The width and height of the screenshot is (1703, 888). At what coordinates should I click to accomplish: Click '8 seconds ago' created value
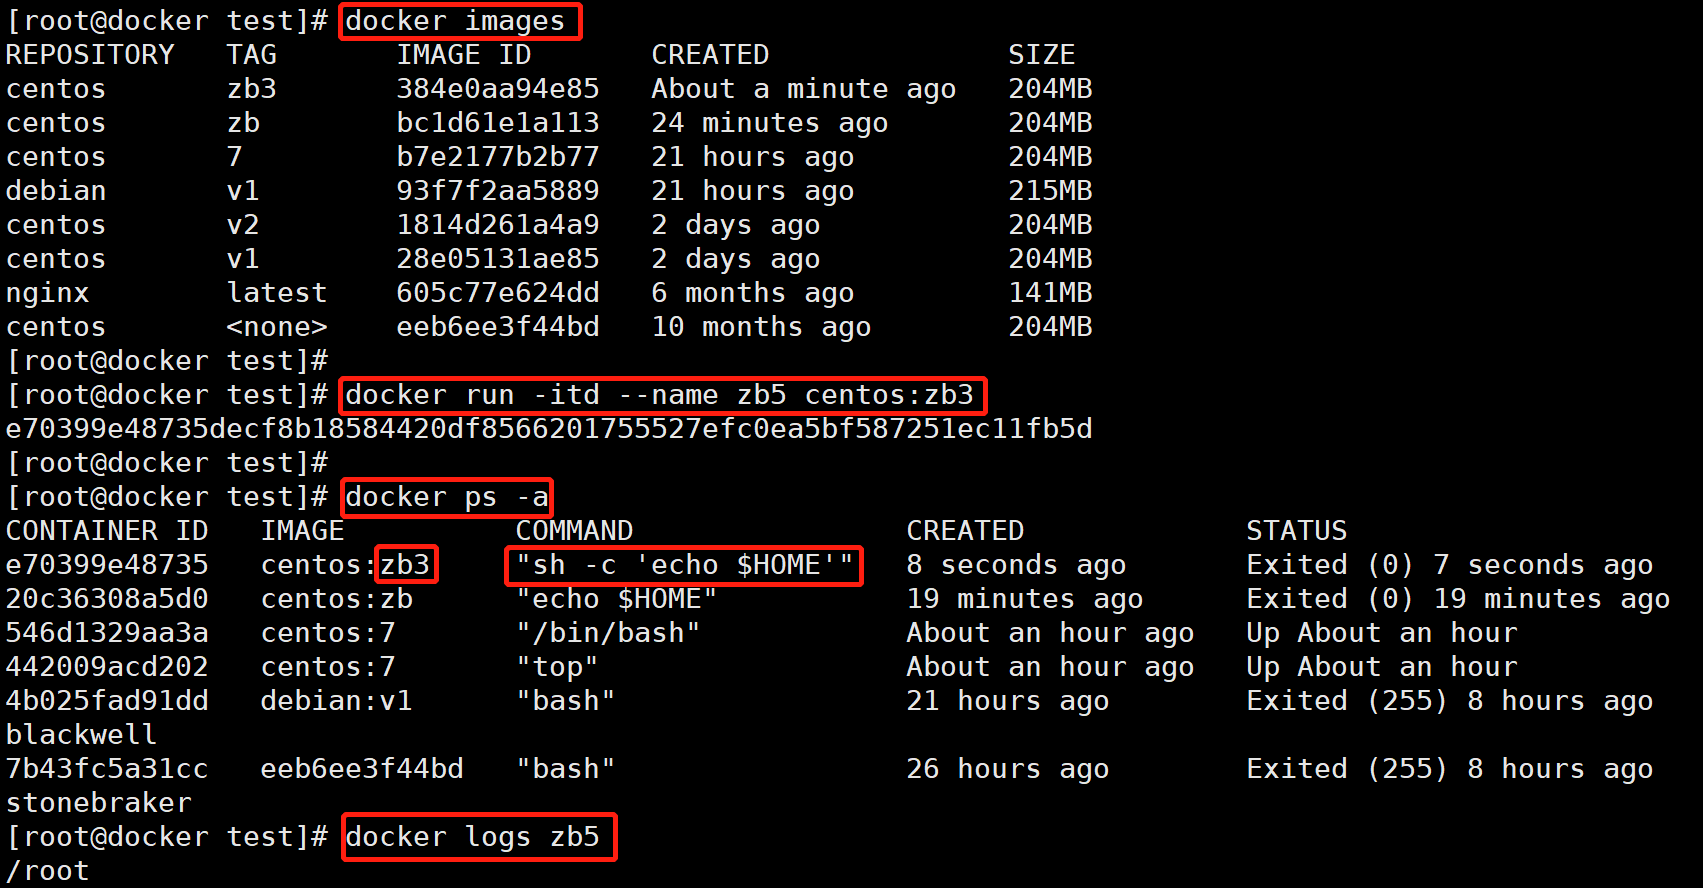(1016, 566)
